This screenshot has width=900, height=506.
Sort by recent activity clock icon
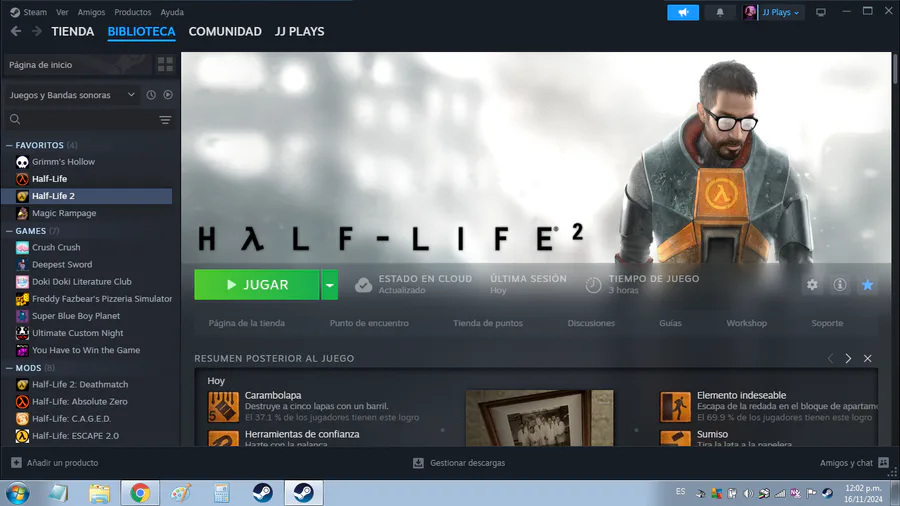151,95
